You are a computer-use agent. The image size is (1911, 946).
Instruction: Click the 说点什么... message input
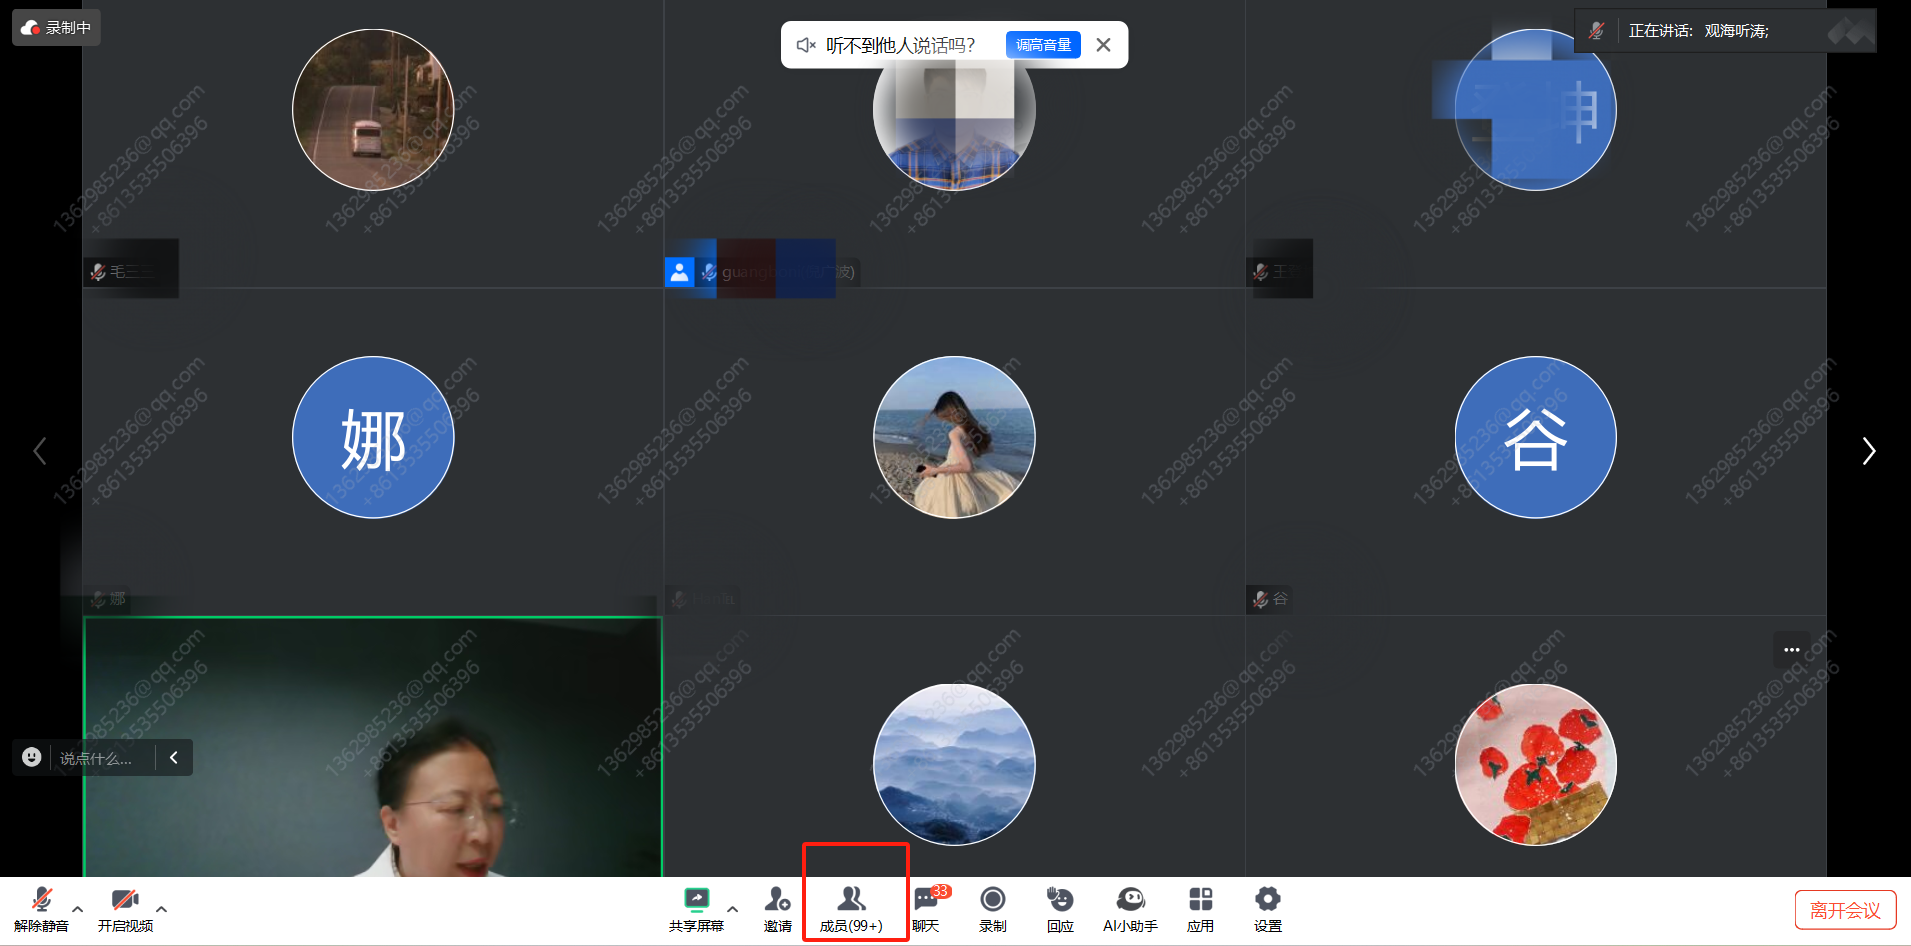point(96,758)
